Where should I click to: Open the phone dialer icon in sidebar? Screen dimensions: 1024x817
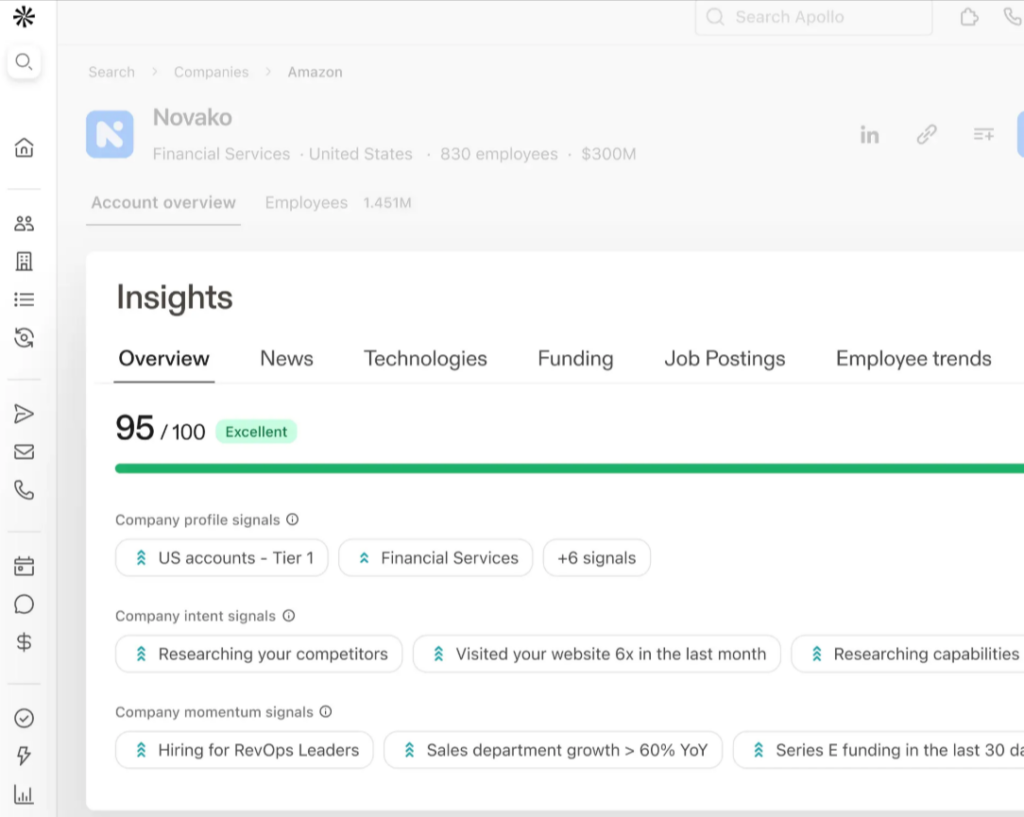24,490
